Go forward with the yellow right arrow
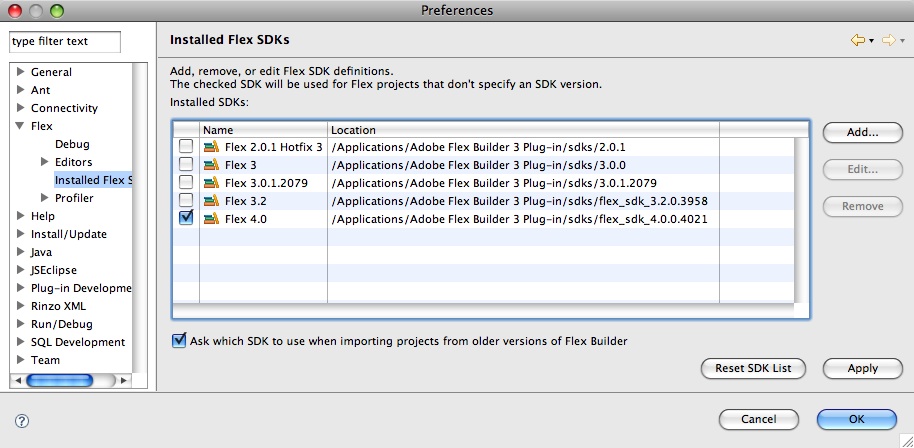This screenshot has width=914, height=448. point(888,40)
